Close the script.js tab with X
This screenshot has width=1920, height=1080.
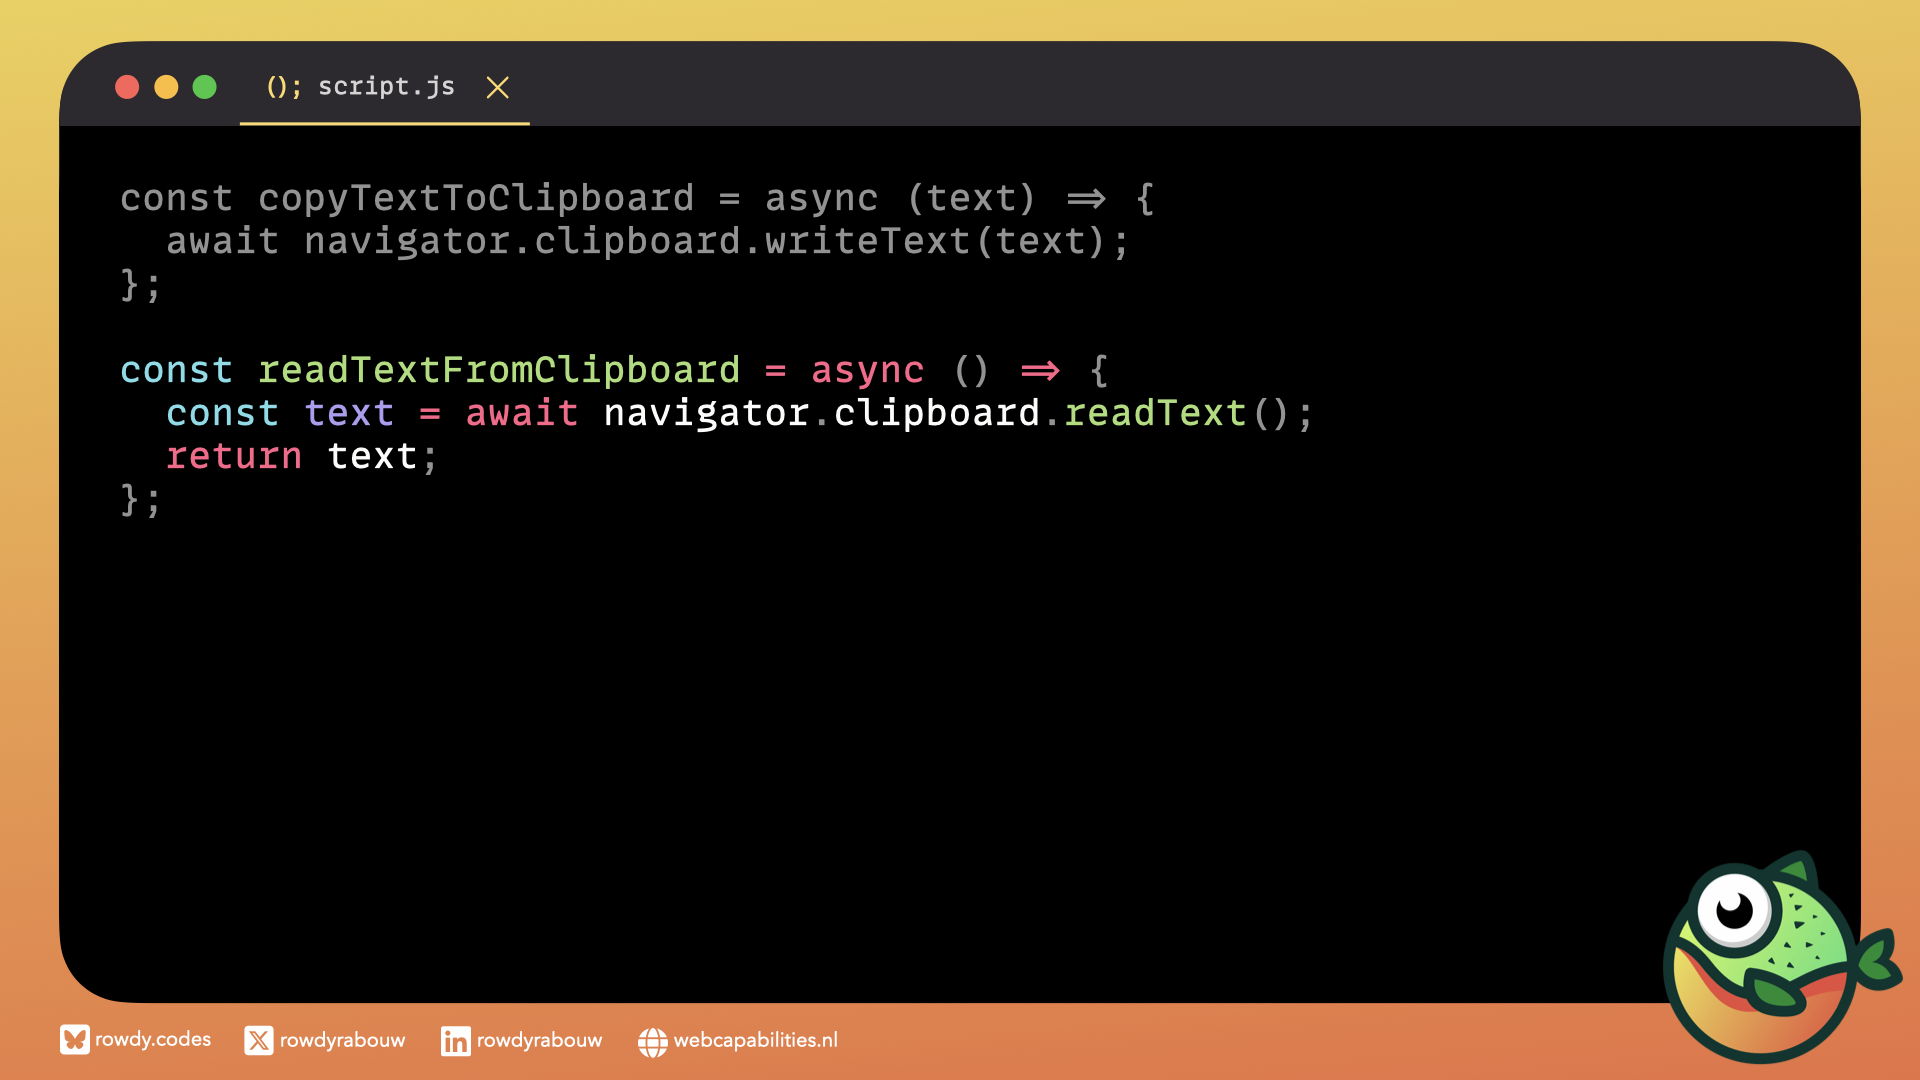497,88
